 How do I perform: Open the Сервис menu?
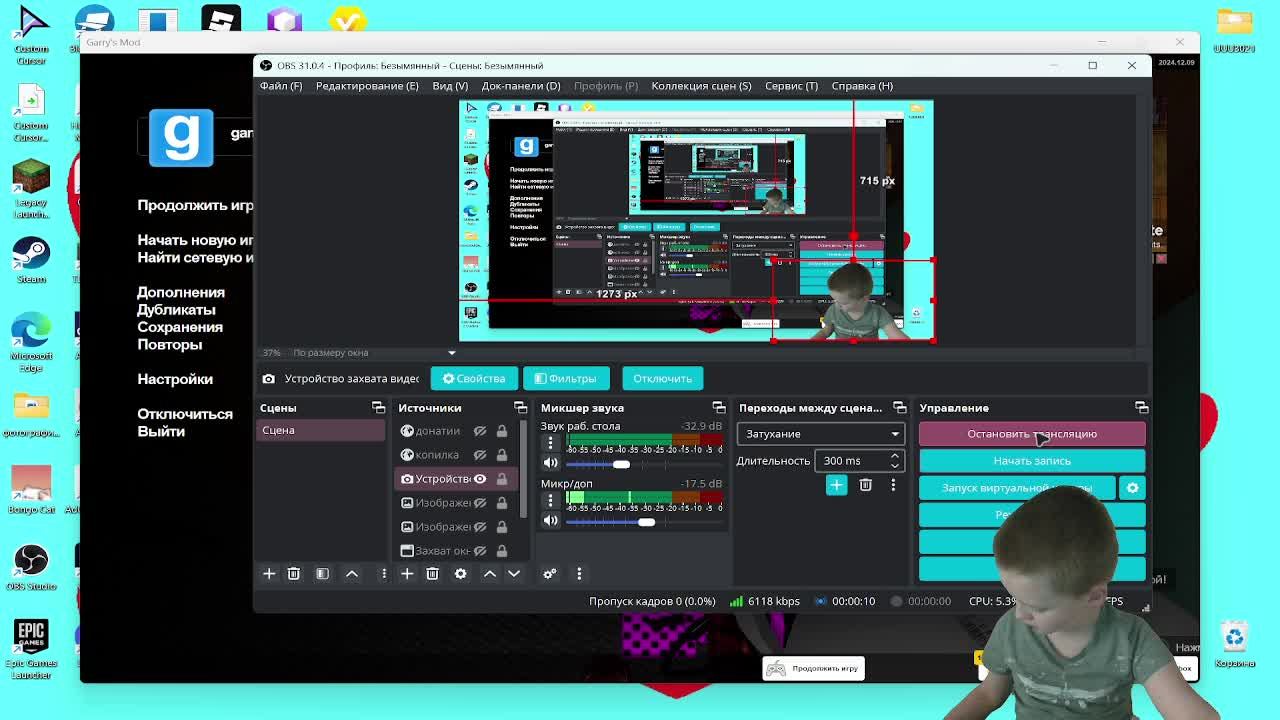tap(791, 86)
